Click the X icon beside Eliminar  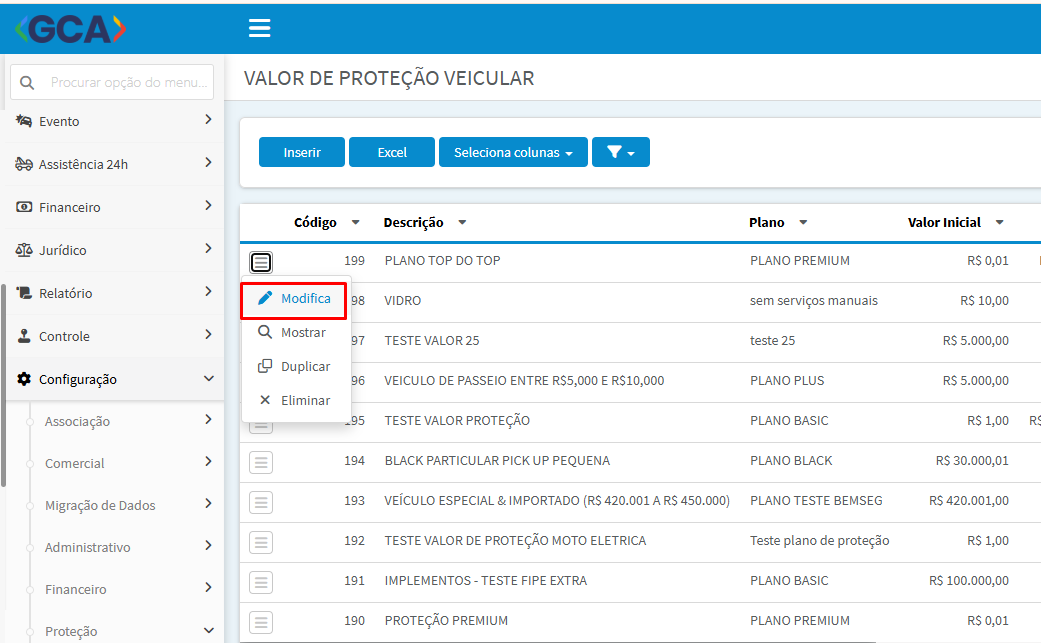tap(265, 399)
